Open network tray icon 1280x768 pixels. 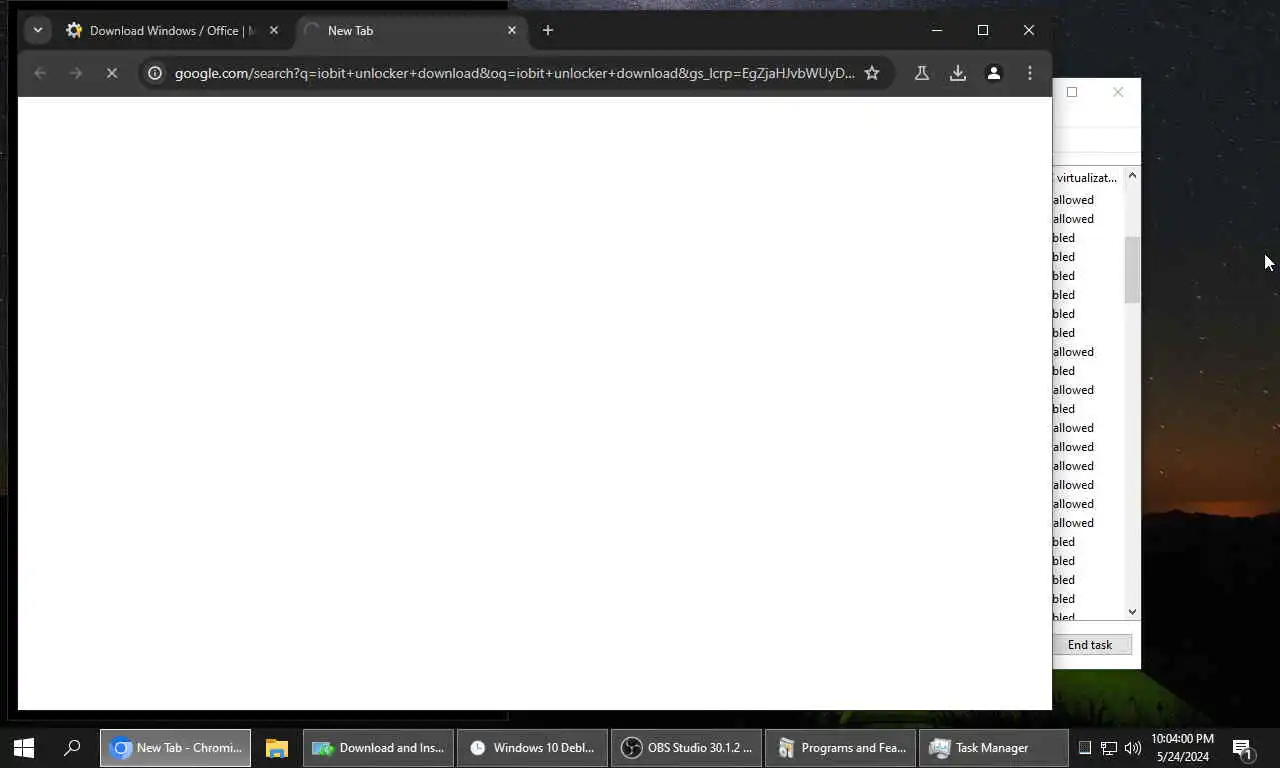point(1109,748)
